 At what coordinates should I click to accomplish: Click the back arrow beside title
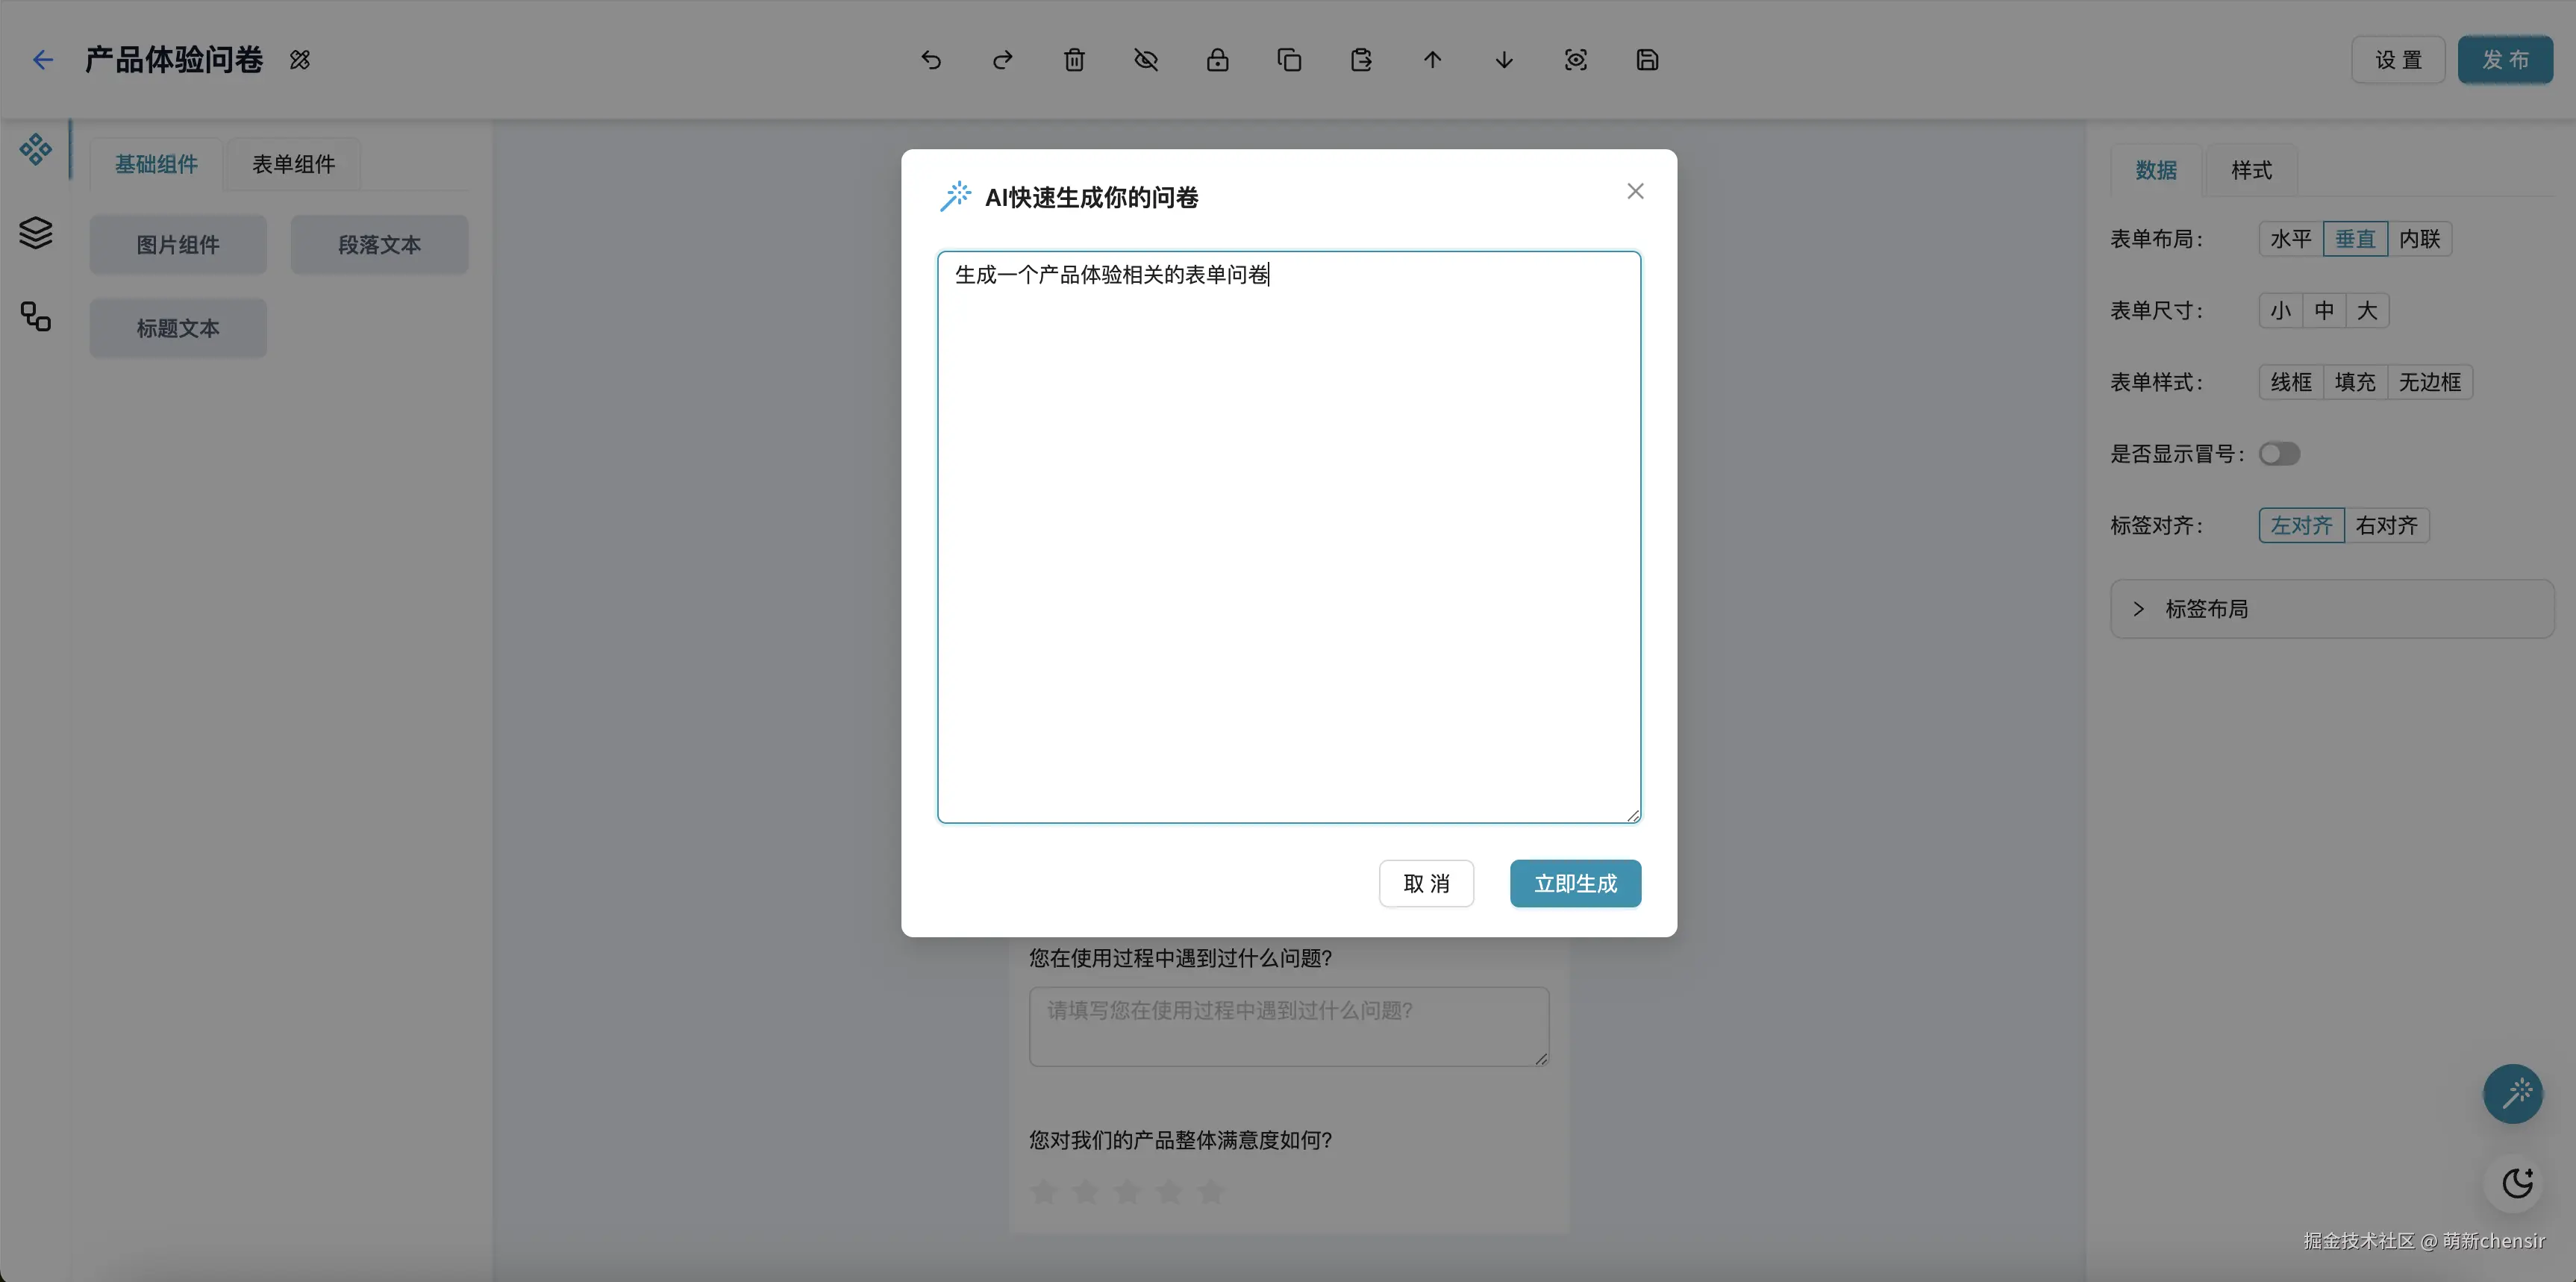click(42, 60)
